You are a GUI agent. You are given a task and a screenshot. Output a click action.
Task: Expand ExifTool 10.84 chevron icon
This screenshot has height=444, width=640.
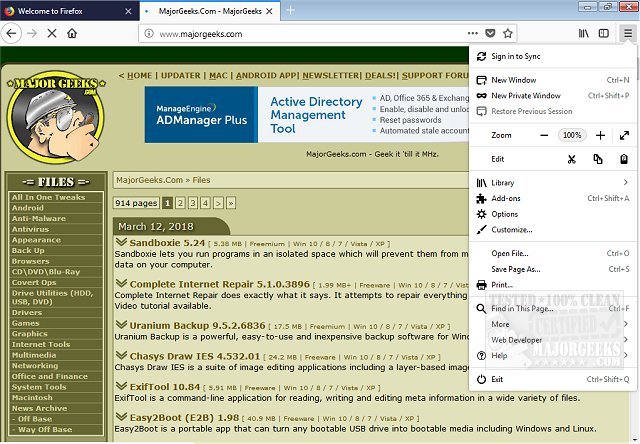click(x=121, y=386)
